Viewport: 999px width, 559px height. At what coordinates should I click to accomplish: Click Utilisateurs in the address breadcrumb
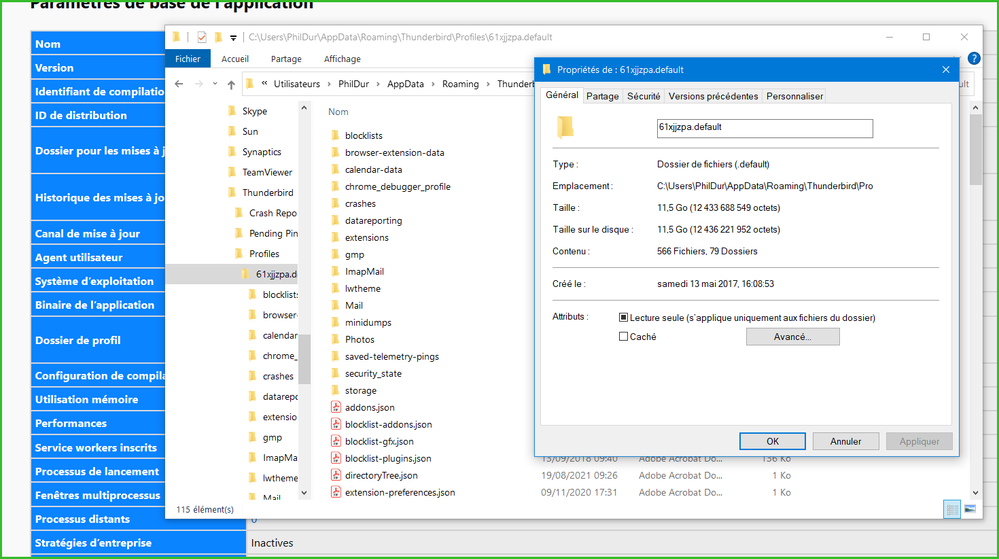coord(297,84)
